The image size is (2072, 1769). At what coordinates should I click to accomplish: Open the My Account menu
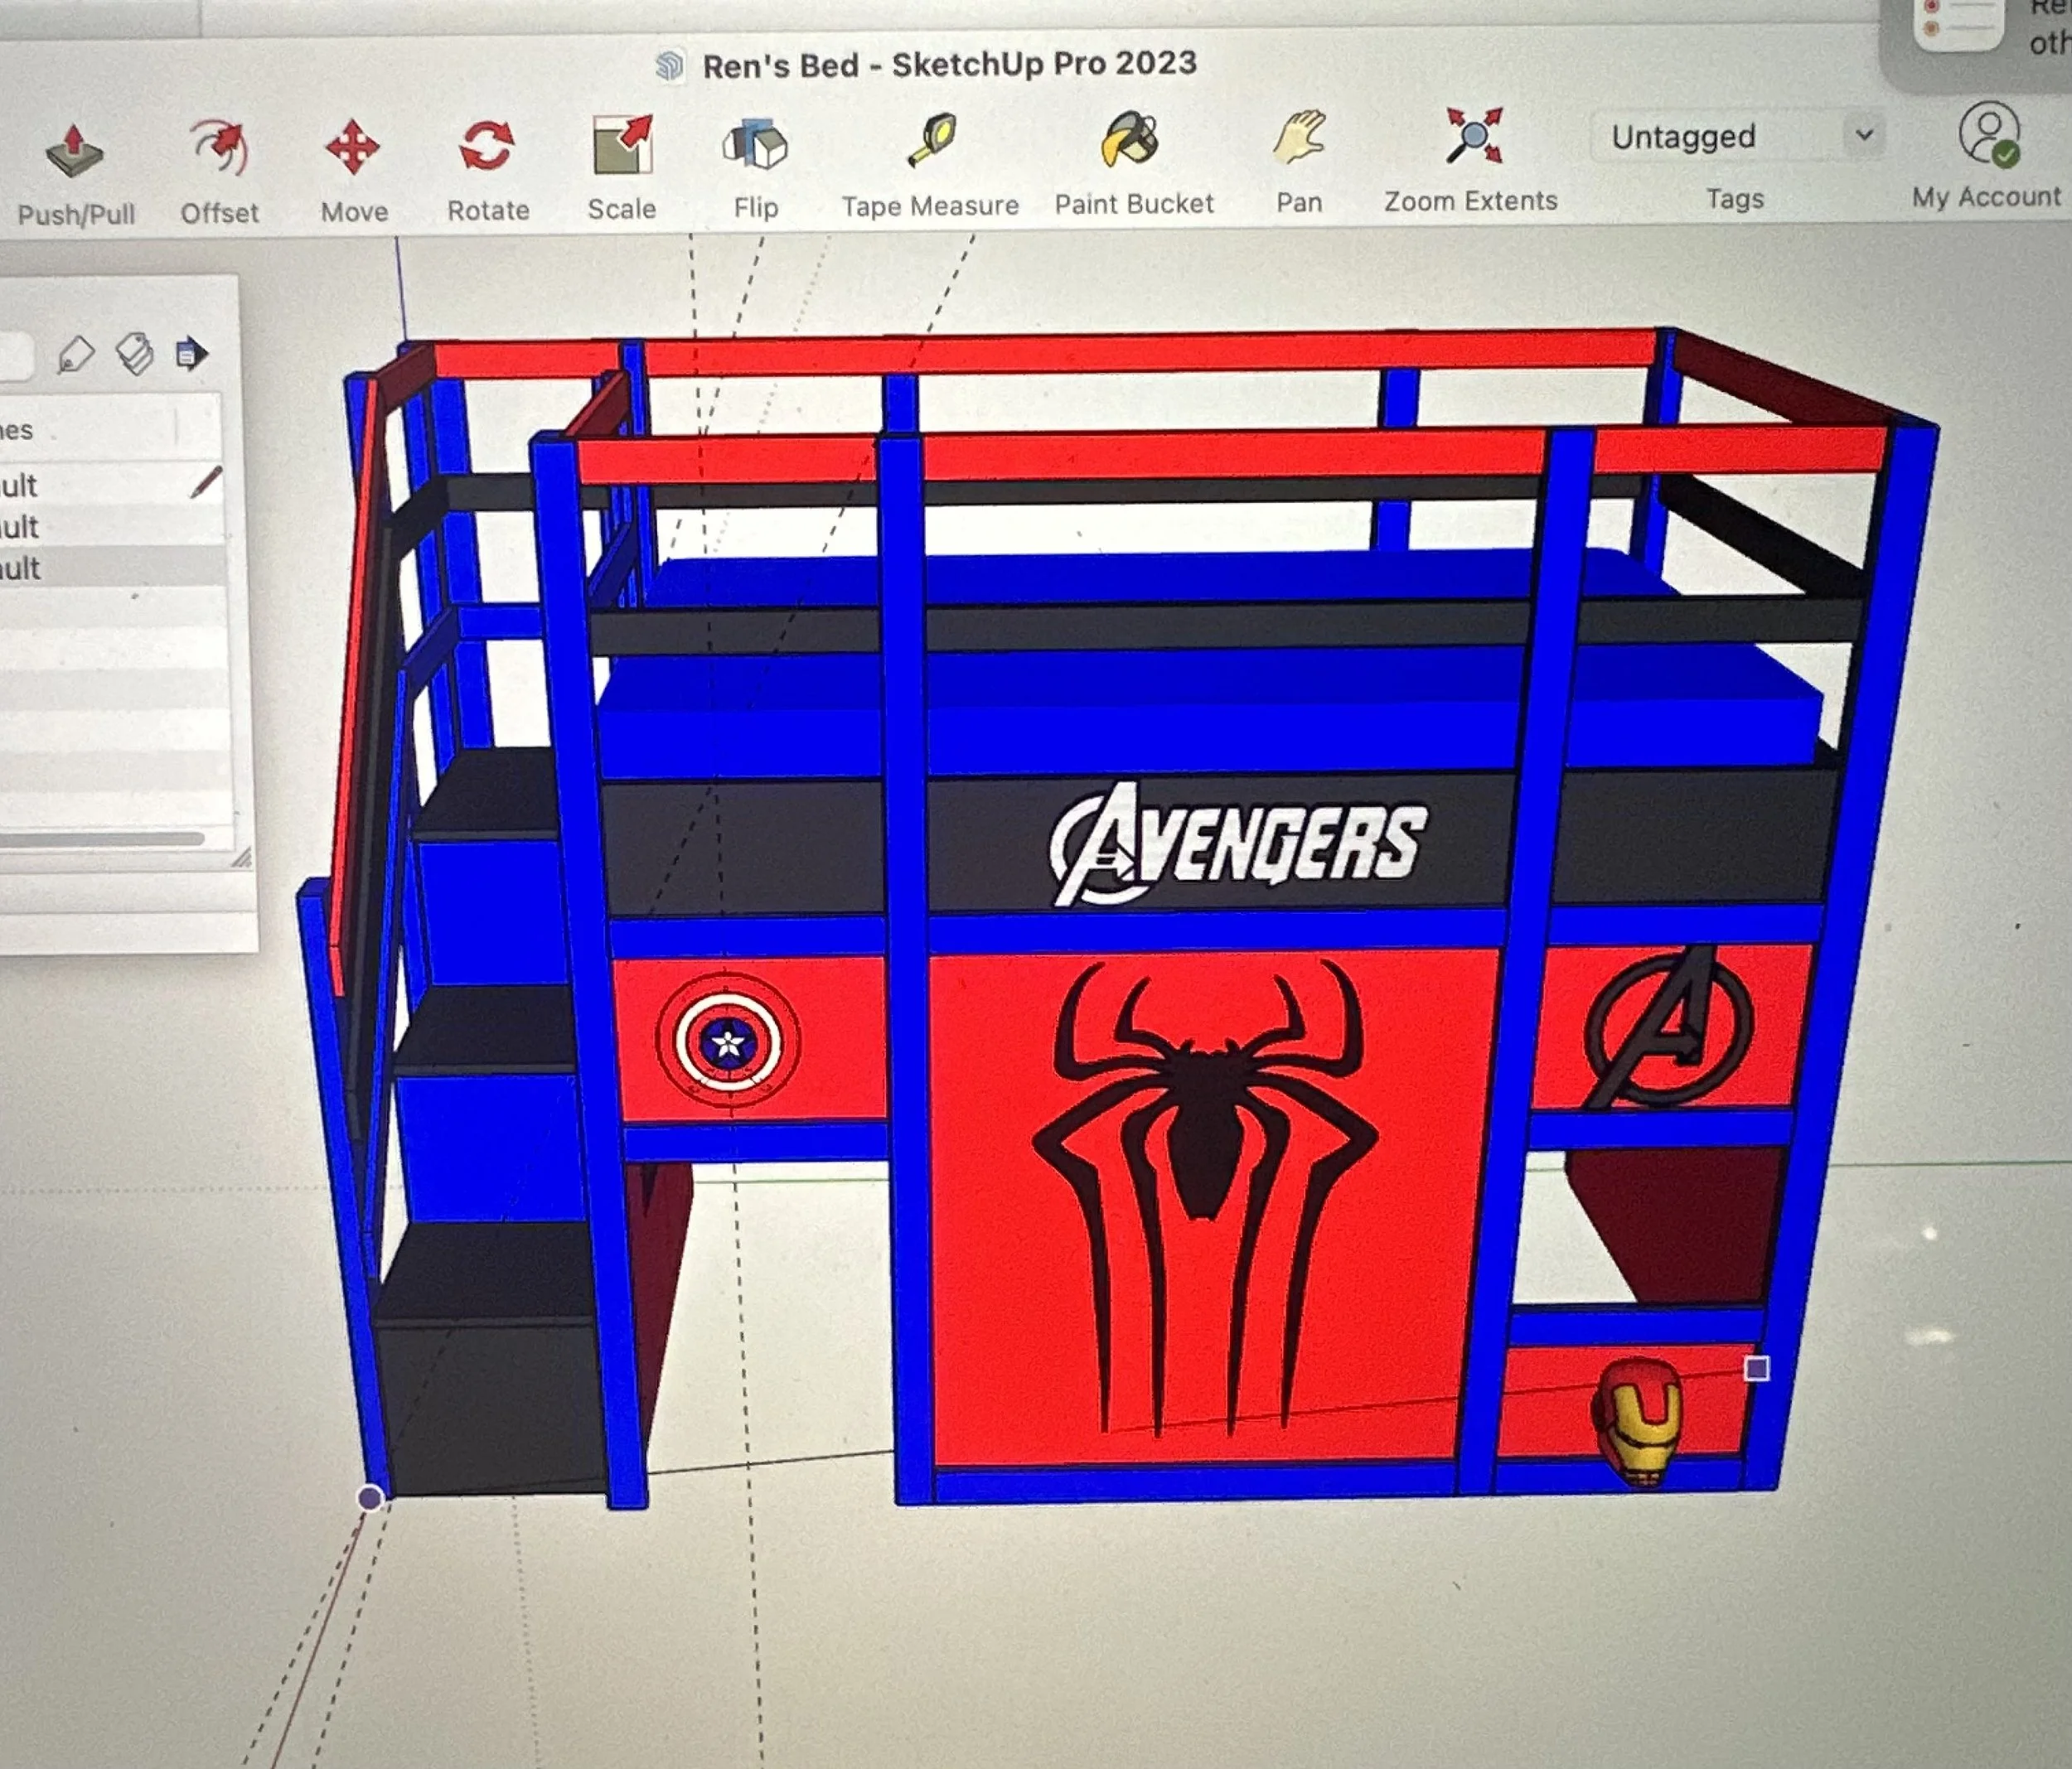point(1988,135)
